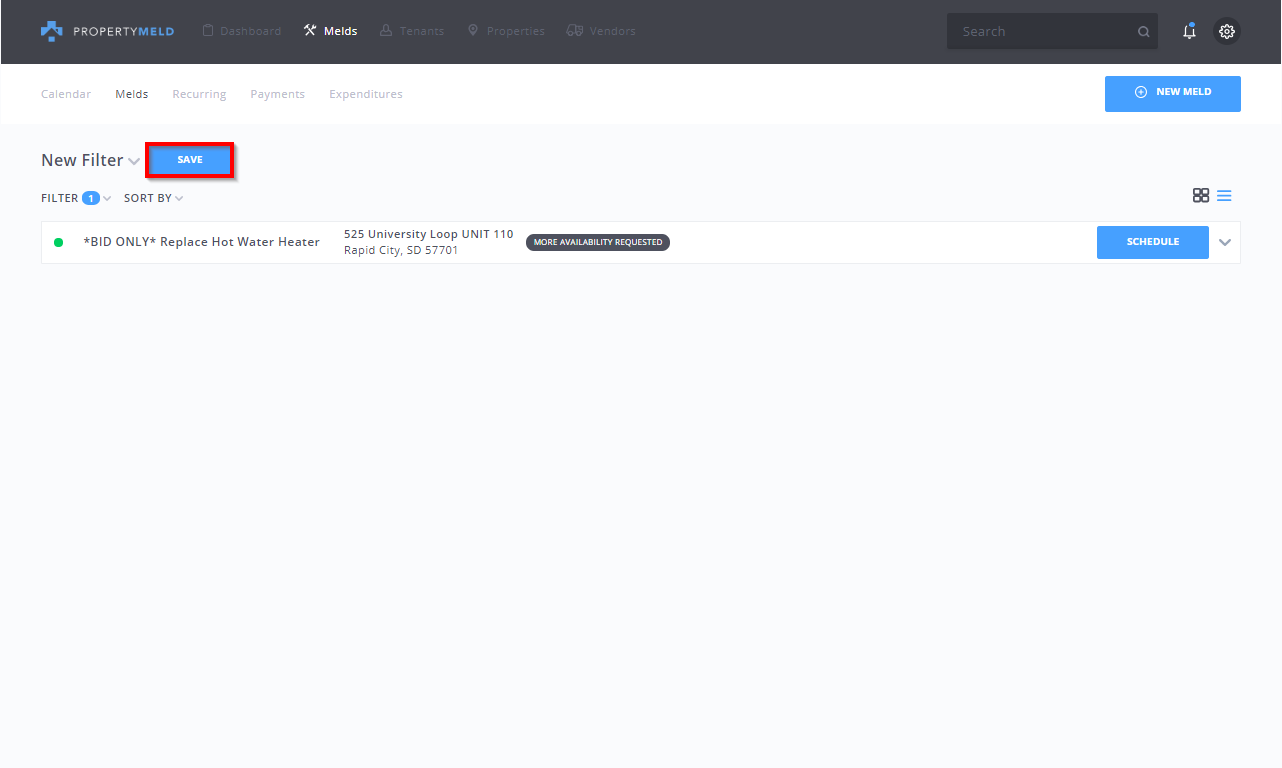
Task: Open the settings gear icon
Action: click(x=1227, y=31)
